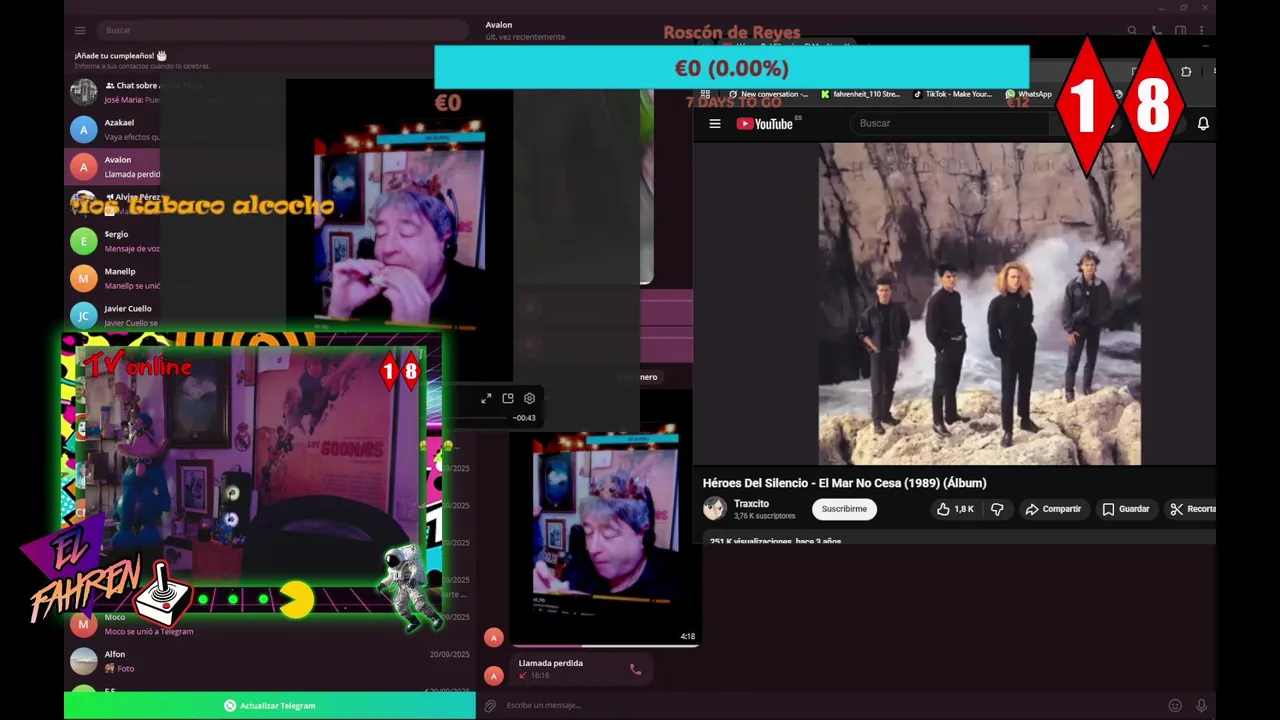This screenshot has height=720, width=1280.
Task: Like the video with 1,8 K likes
Action: 954,509
